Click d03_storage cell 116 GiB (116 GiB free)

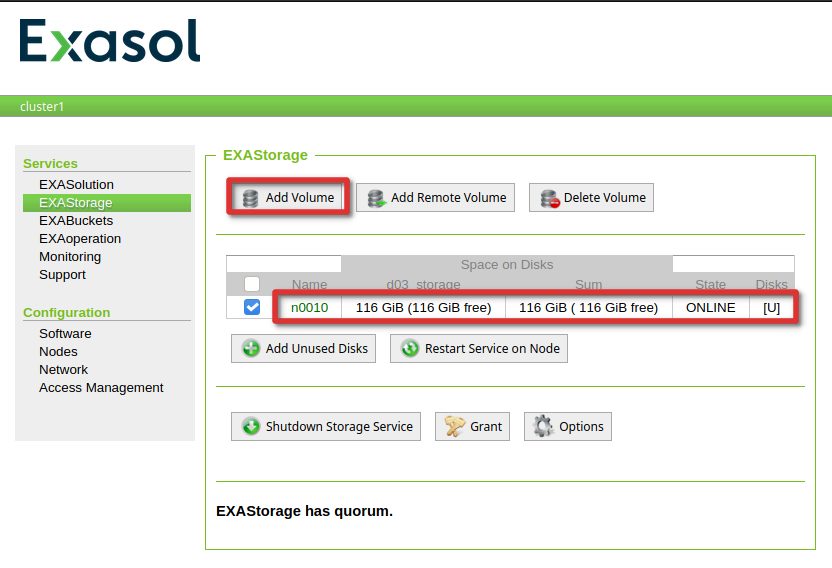(423, 307)
